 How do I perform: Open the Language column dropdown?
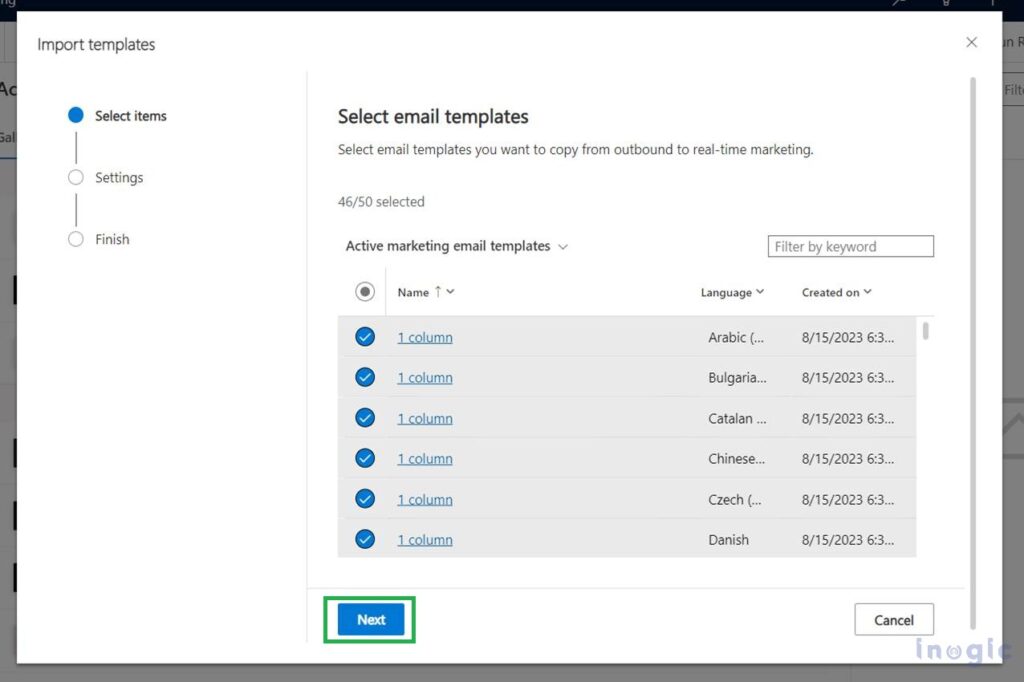point(760,292)
